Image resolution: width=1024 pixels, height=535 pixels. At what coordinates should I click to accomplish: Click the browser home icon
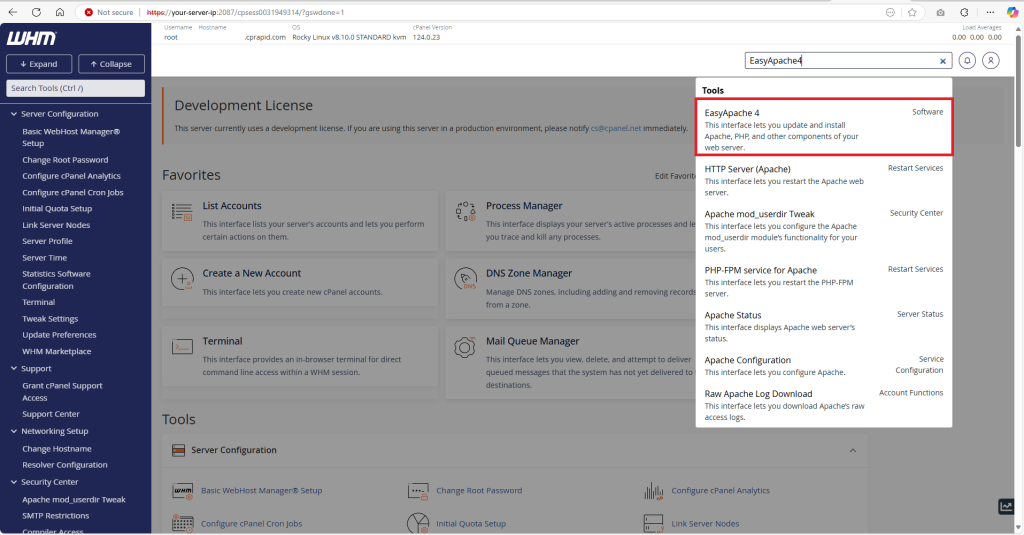click(60, 12)
